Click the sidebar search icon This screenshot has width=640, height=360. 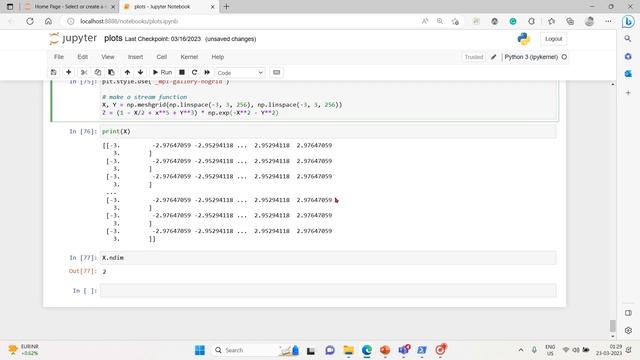pos(628,38)
